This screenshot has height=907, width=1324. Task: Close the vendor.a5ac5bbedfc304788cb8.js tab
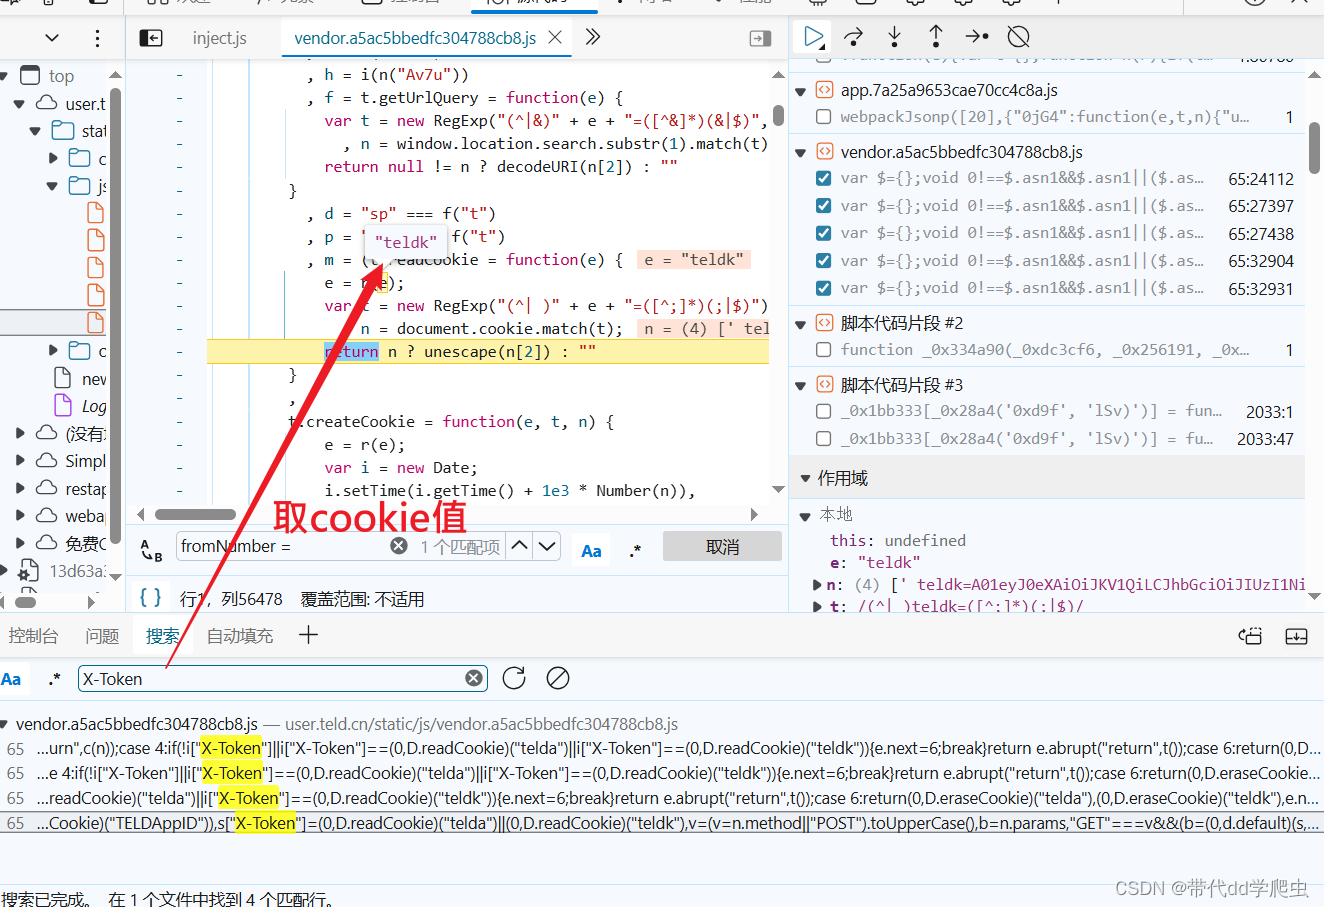point(555,37)
